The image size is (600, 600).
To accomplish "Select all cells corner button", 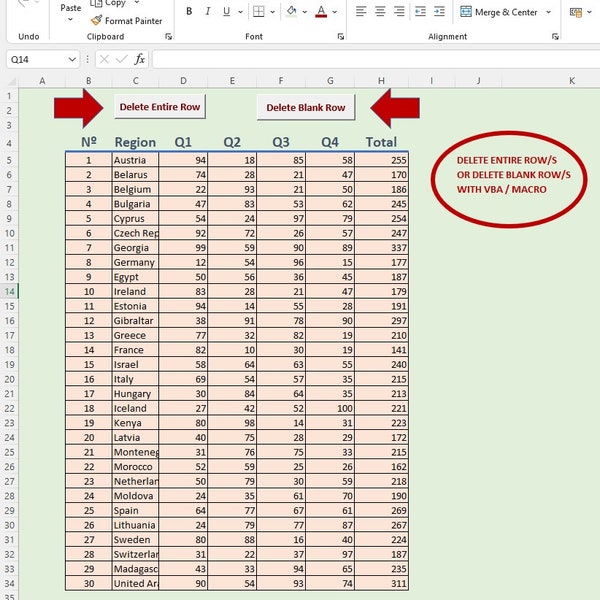I will (x=11, y=81).
